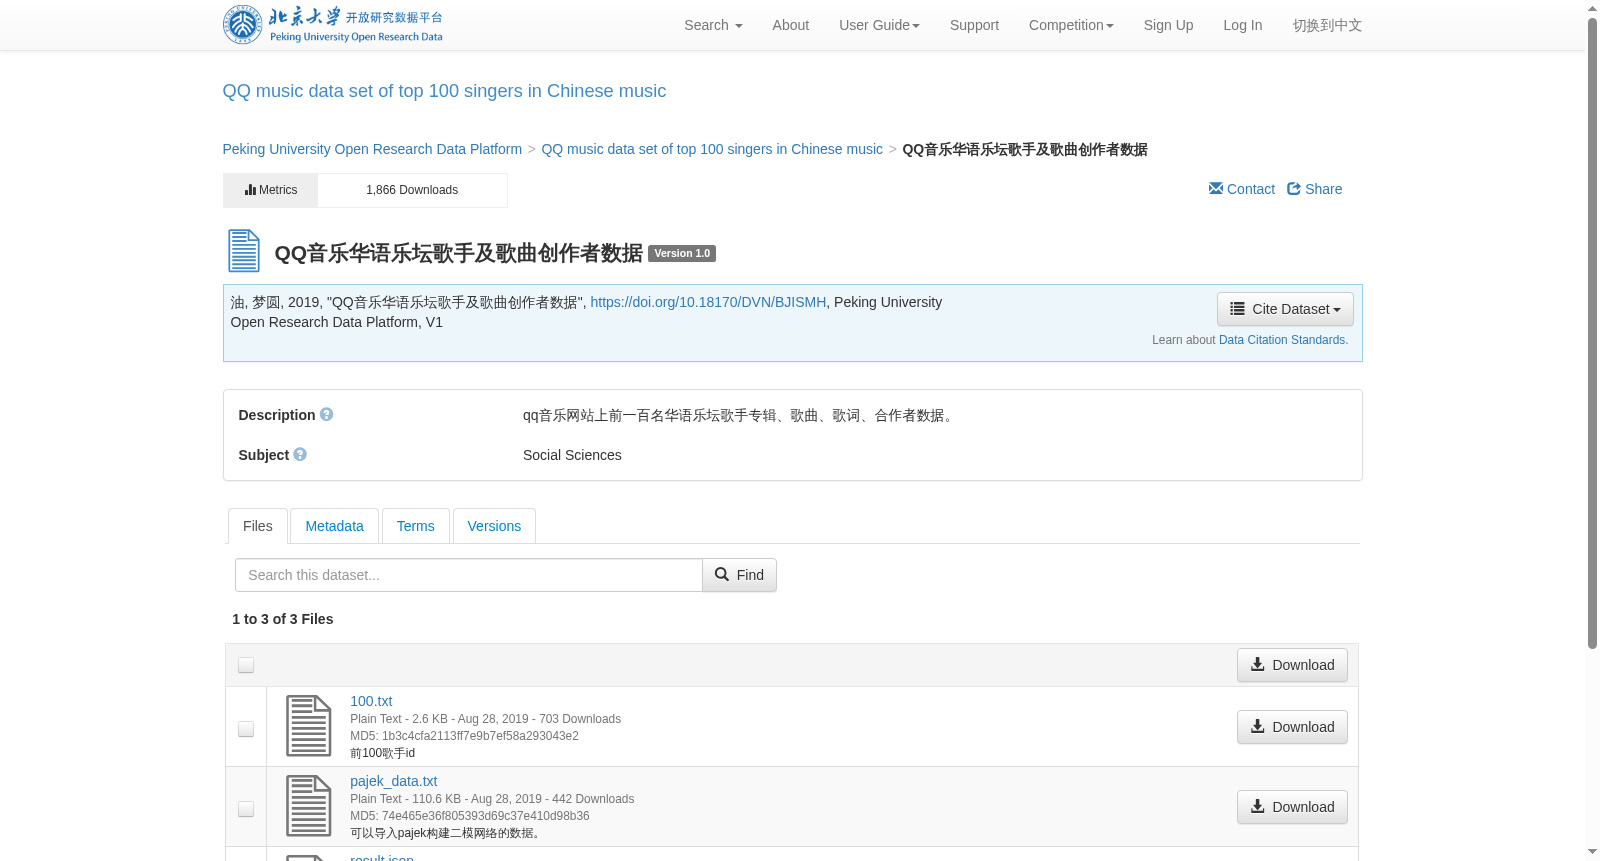Click the magnifier icon in Find button

(722, 575)
